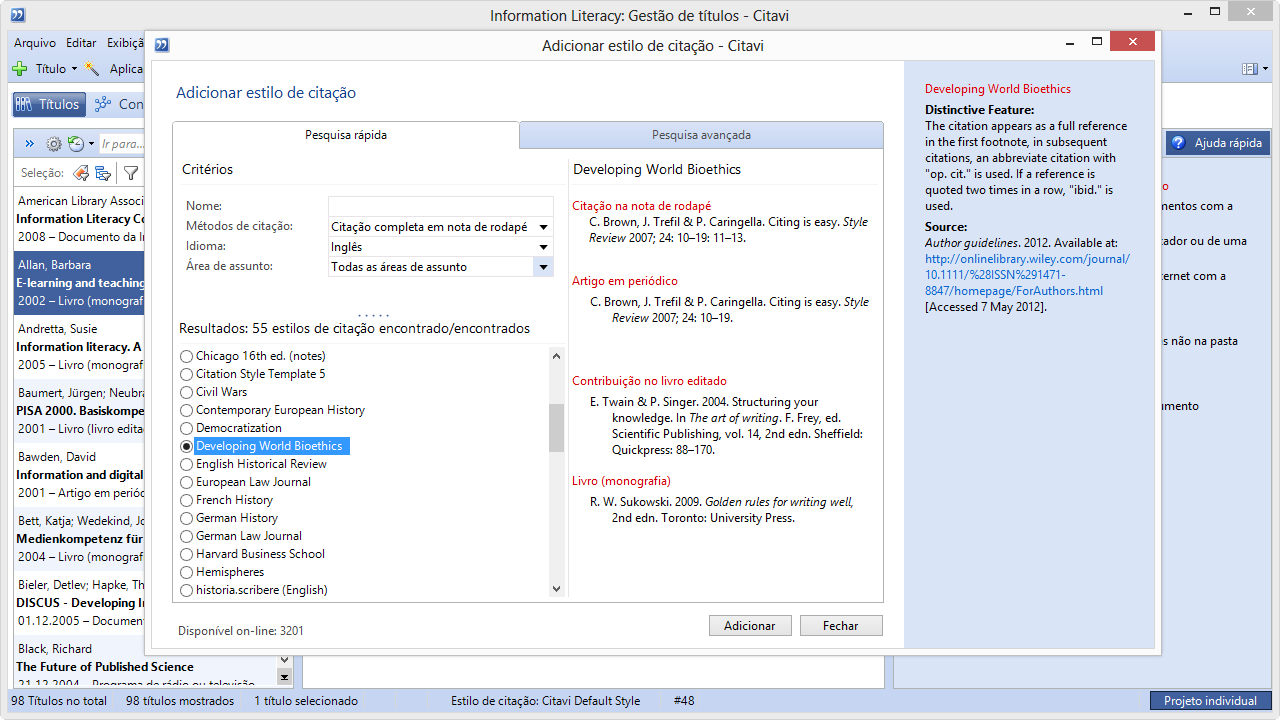Select Citation Style Template 5 radio button
Image resolution: width=1280 pixels, height=720 pixels.
pyautogui.click(x=186, y=374)
